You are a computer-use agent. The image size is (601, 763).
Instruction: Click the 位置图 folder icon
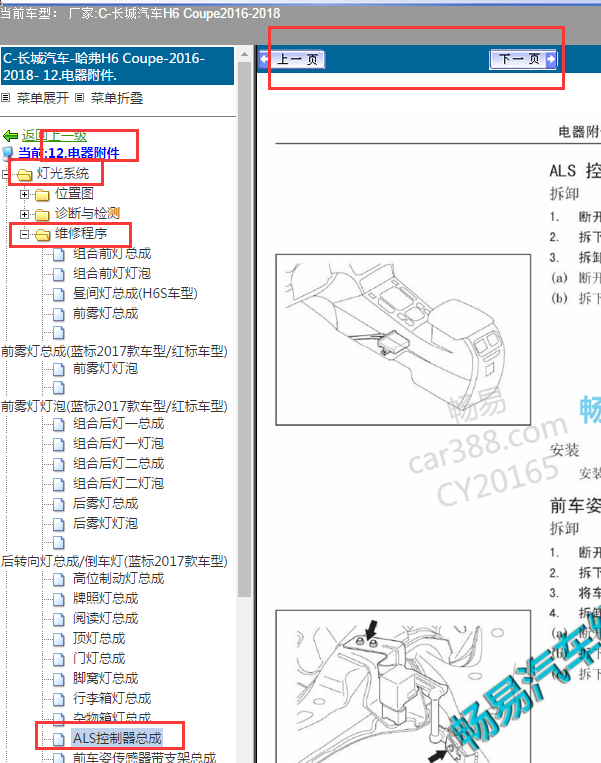(x=42, y=195)
